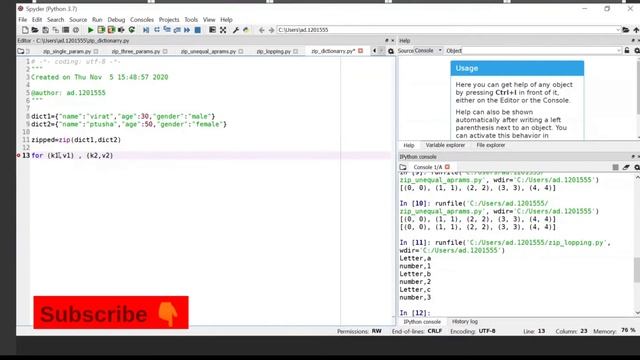Toggle the Help pane lock icon

[627, 51]
